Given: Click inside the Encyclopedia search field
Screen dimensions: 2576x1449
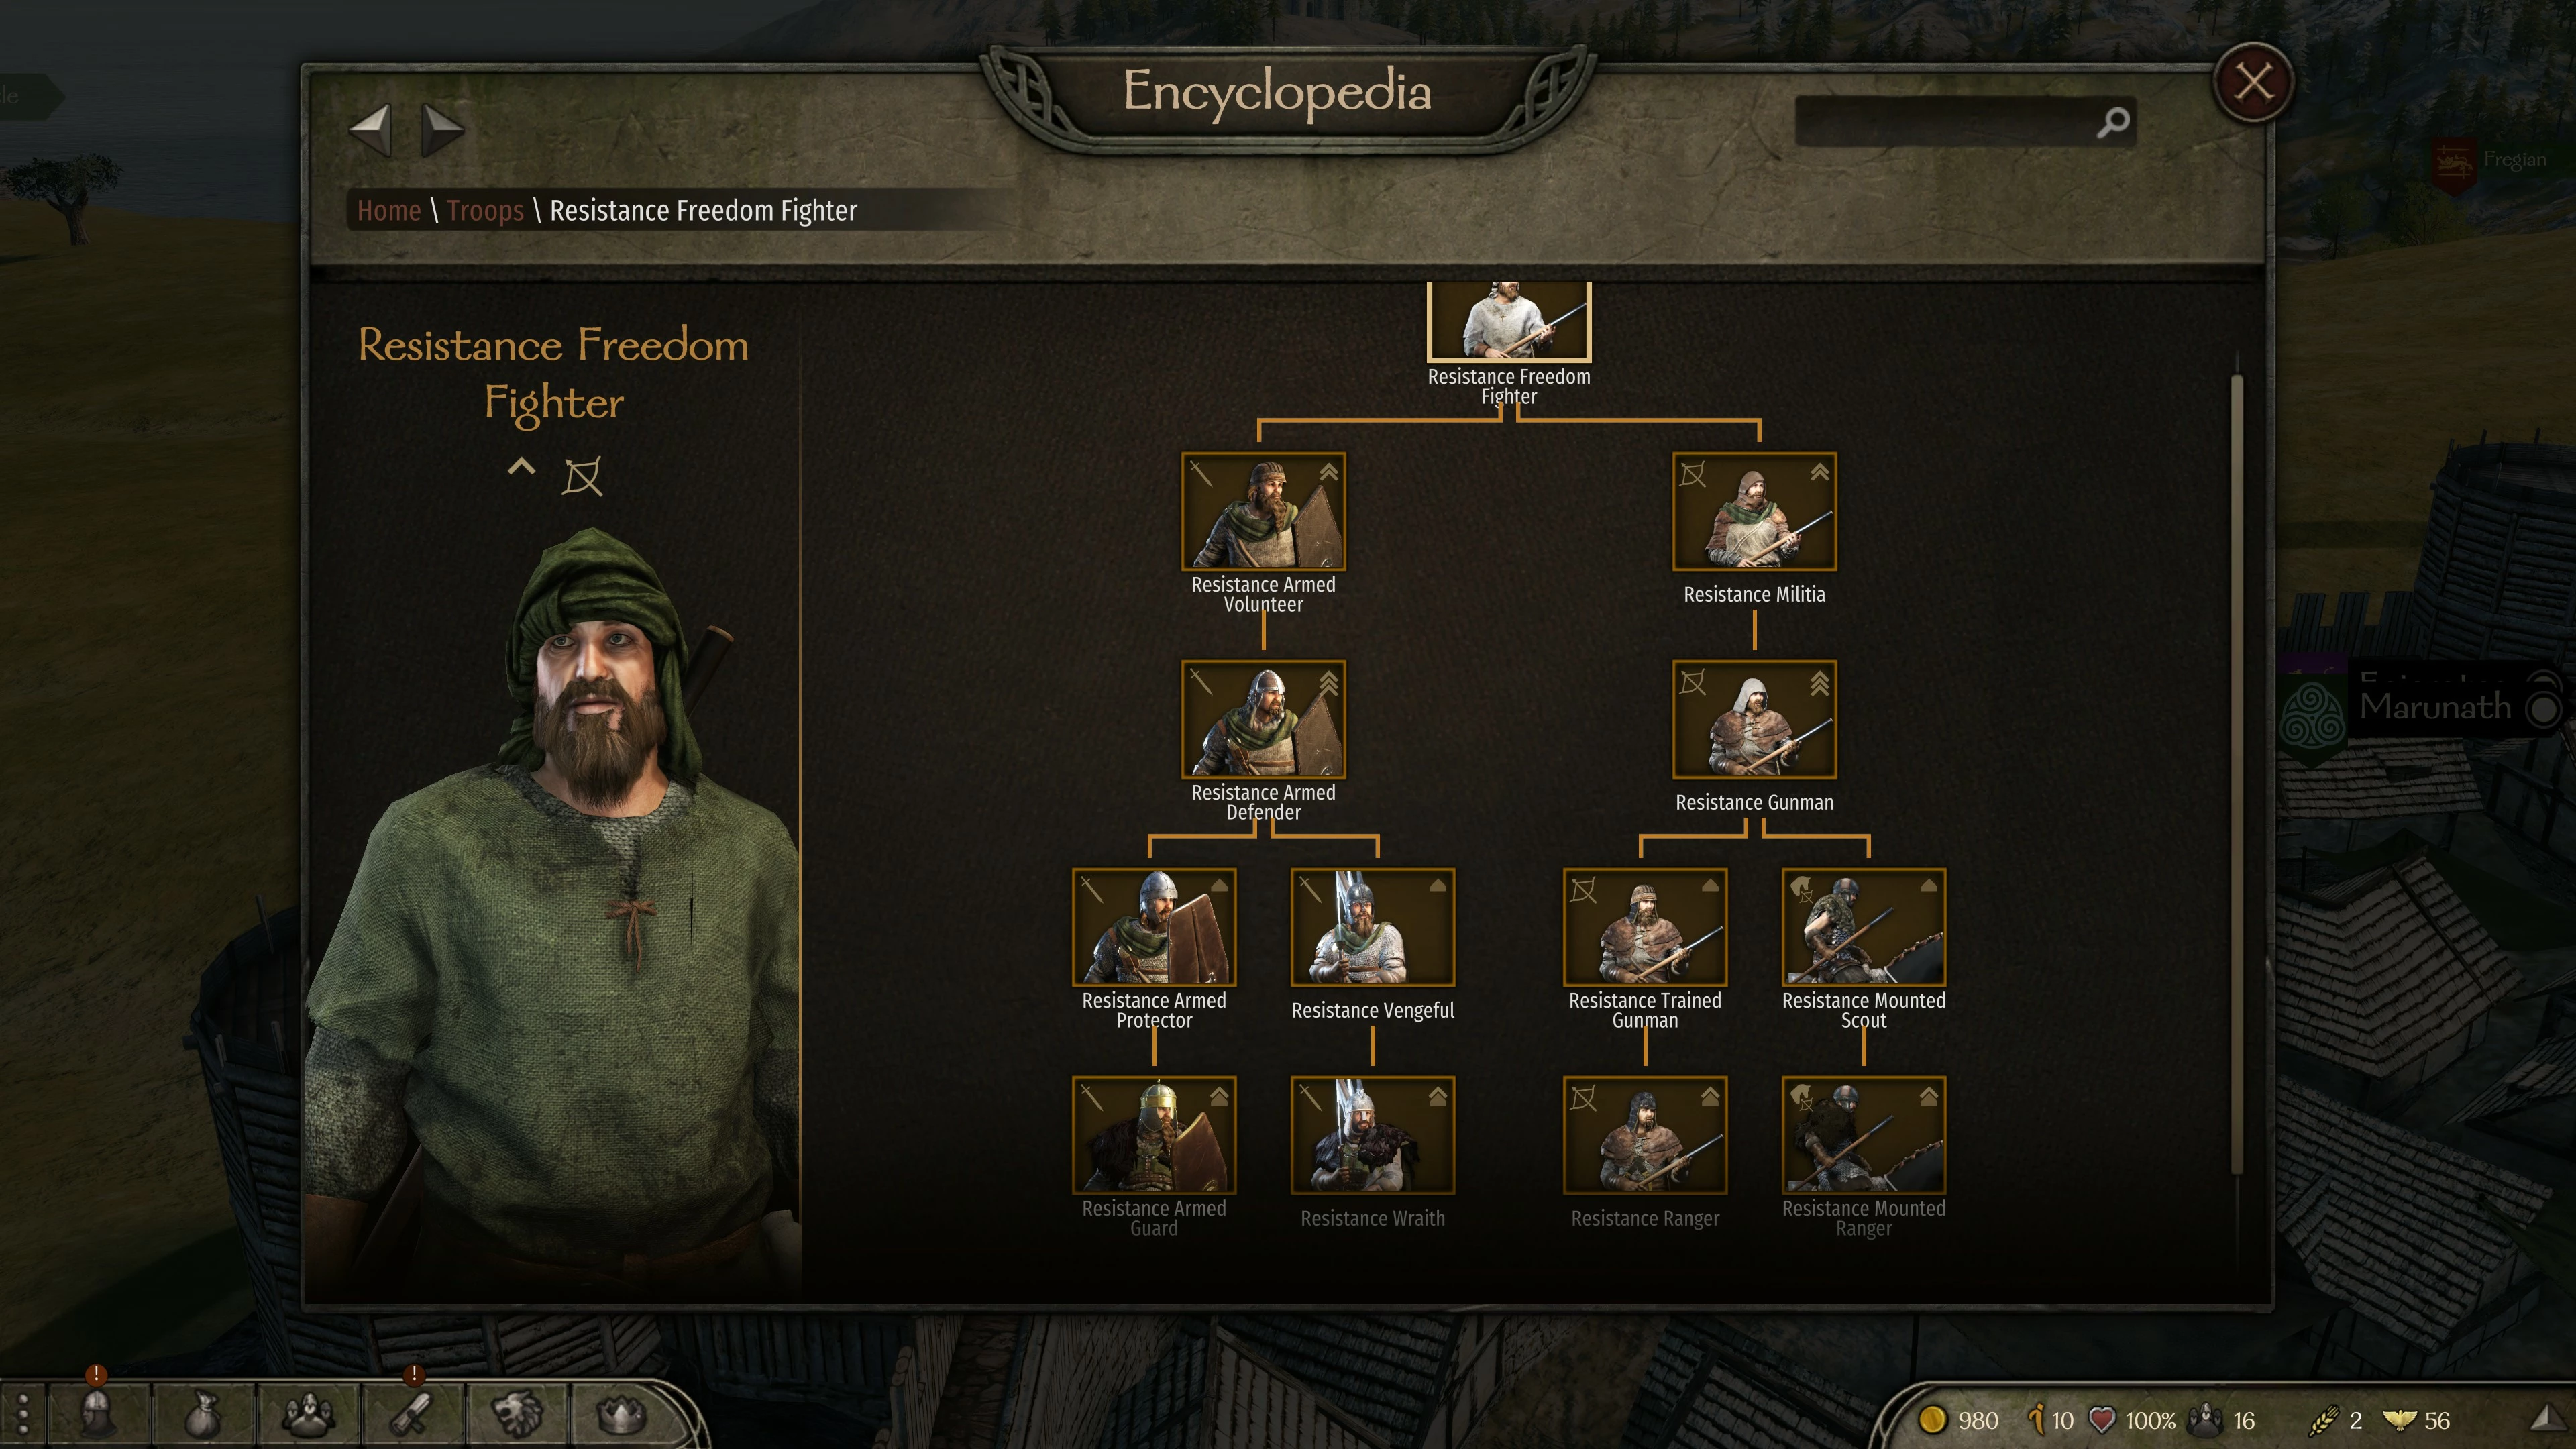Looking at the screenshot, I should coord(1945,122).
